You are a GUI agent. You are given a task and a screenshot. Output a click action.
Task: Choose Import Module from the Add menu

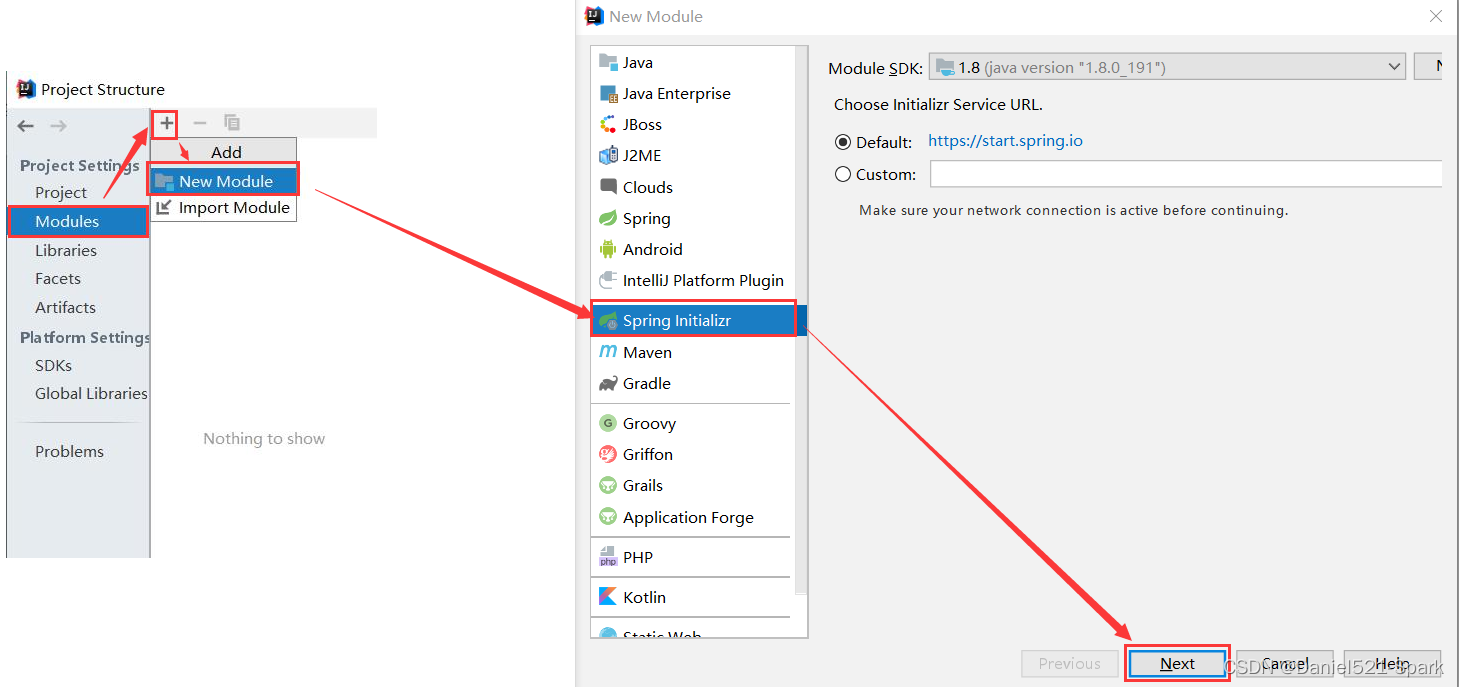coord(224,208)
